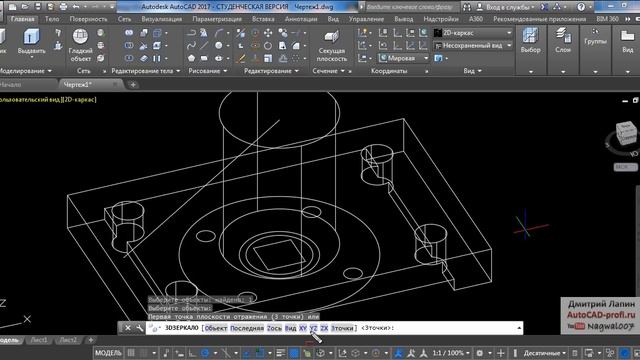The image size is (640, 360).
Task: Expand the command line history arrow
Action: [x=519, y=328]
